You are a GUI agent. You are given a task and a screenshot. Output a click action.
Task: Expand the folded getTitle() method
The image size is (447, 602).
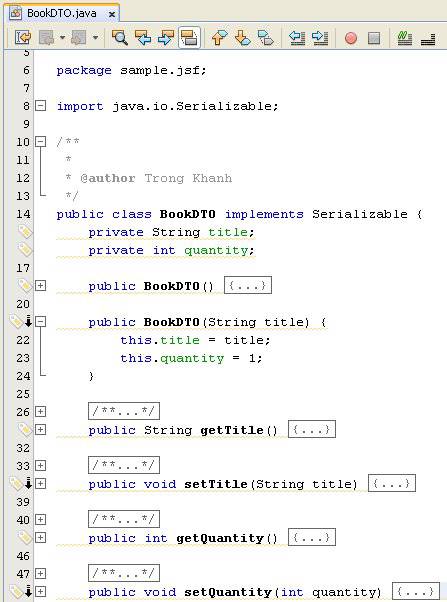click(40, 429)
